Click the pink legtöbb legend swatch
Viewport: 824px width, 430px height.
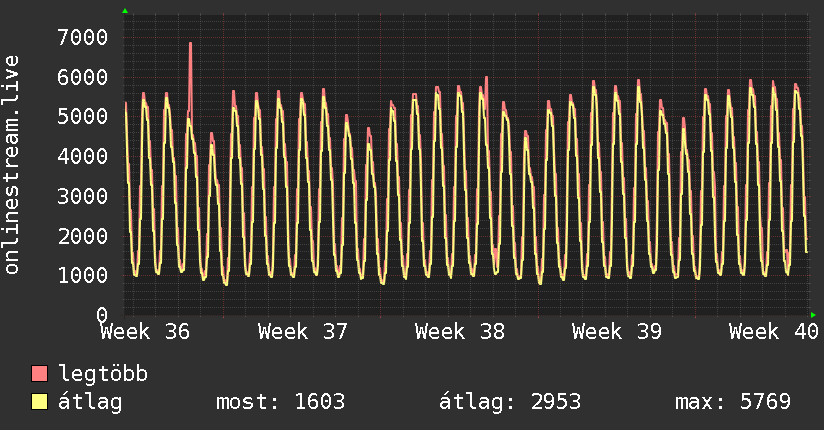39,374
